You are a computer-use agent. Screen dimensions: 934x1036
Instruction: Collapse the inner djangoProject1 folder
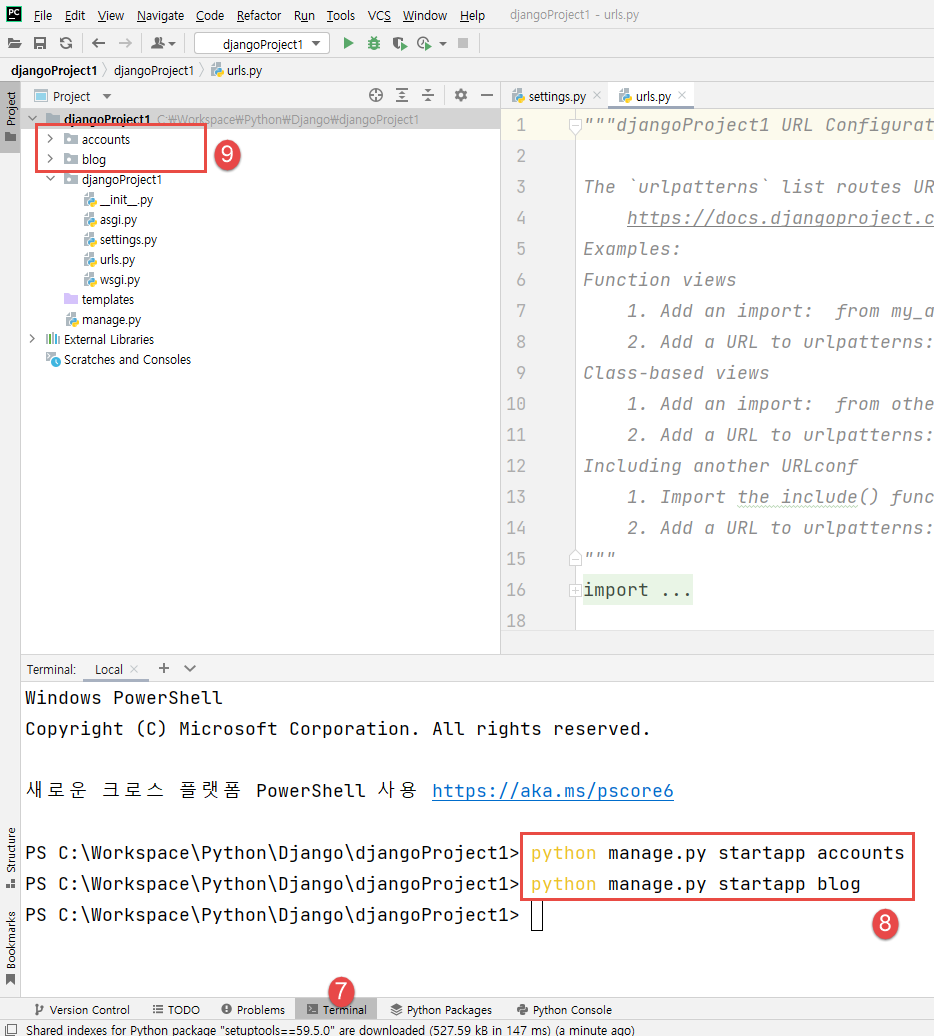coord(50,179)
